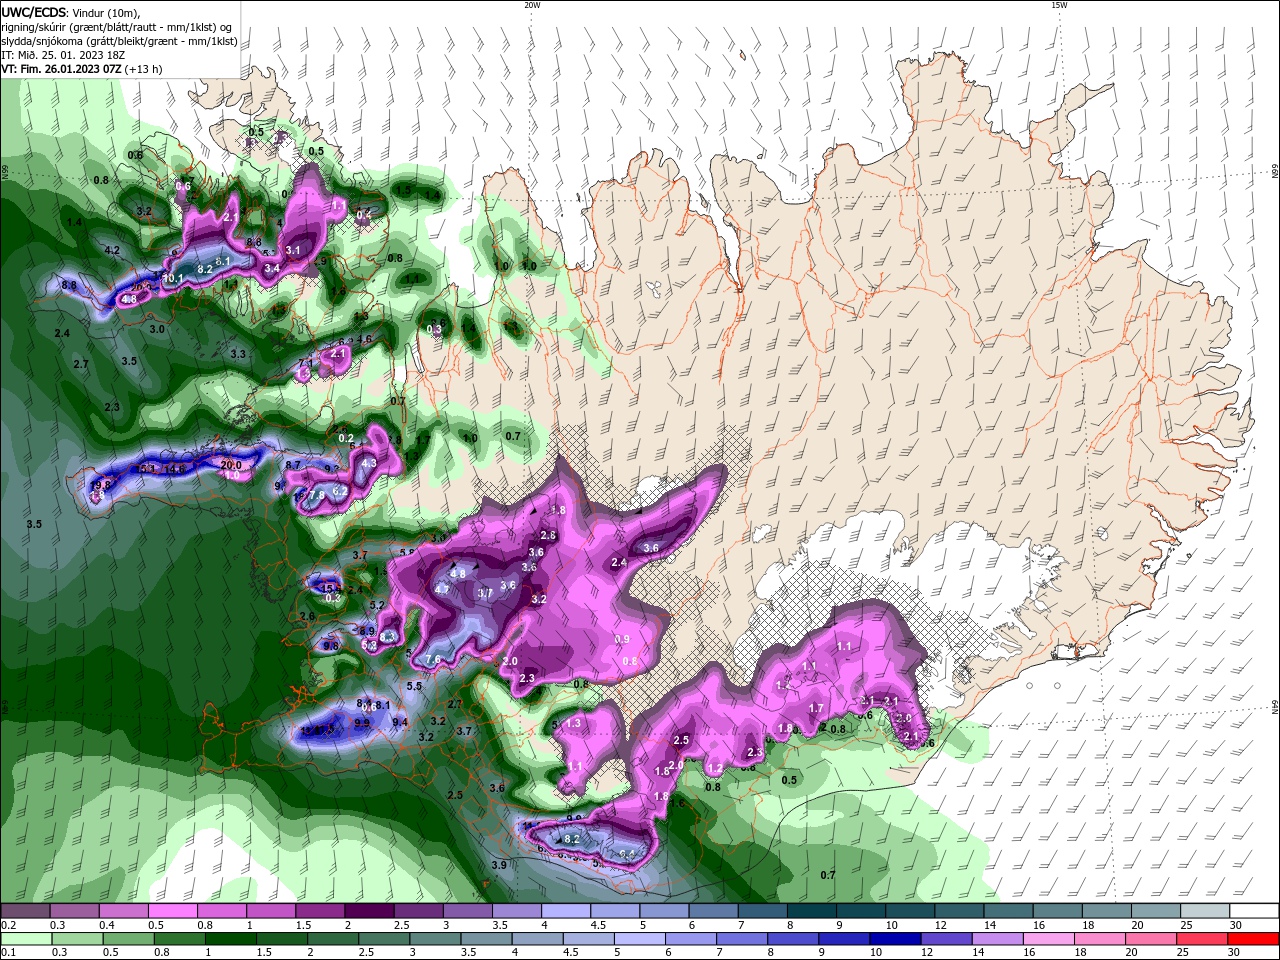Click the '3.1' snowfall value
The height and width of the screenshot is (960, 1280).
pyautogui.click(x=293, y=250)
